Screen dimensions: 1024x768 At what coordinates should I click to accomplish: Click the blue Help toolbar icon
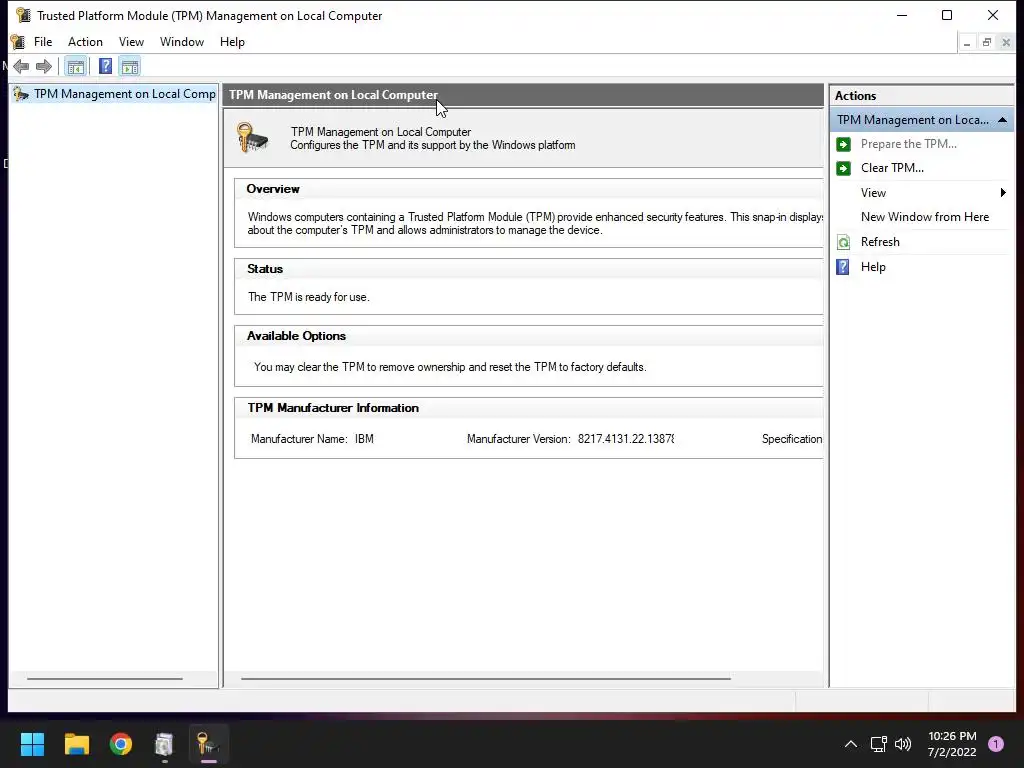tap(105, 66)
